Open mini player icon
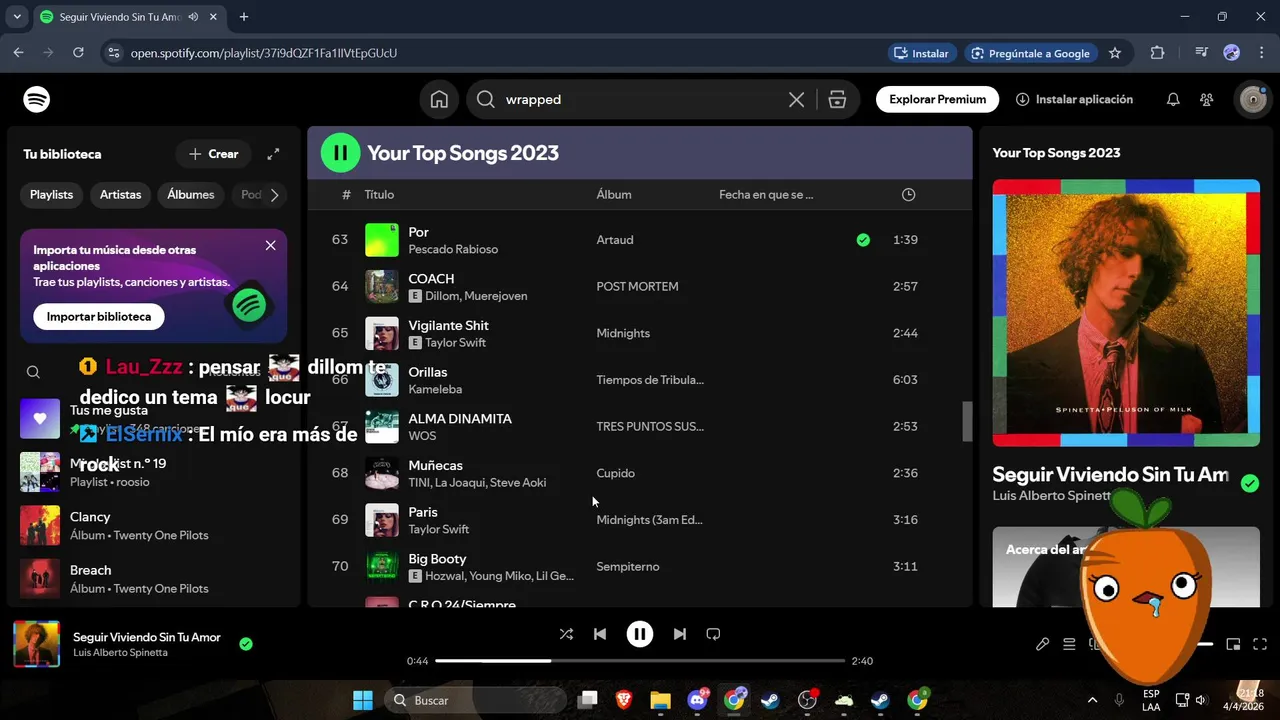 tap(1233, 644)
